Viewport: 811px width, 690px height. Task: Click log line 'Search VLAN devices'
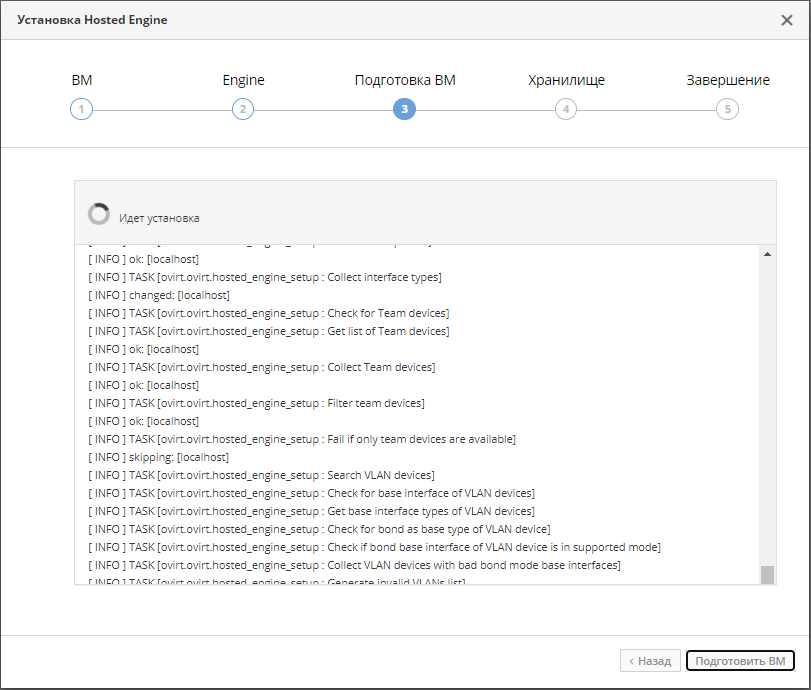tap(261, 475)
